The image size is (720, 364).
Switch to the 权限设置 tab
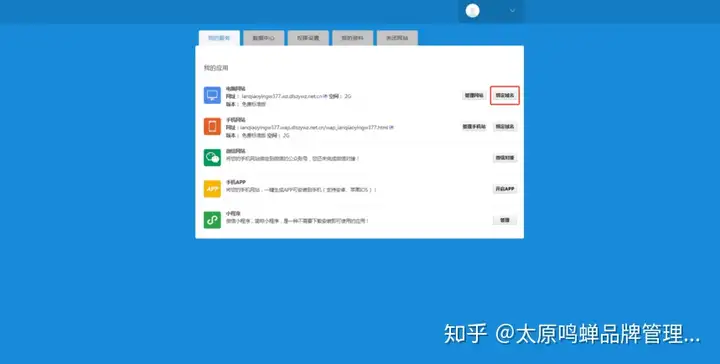(x=308, y=38)
